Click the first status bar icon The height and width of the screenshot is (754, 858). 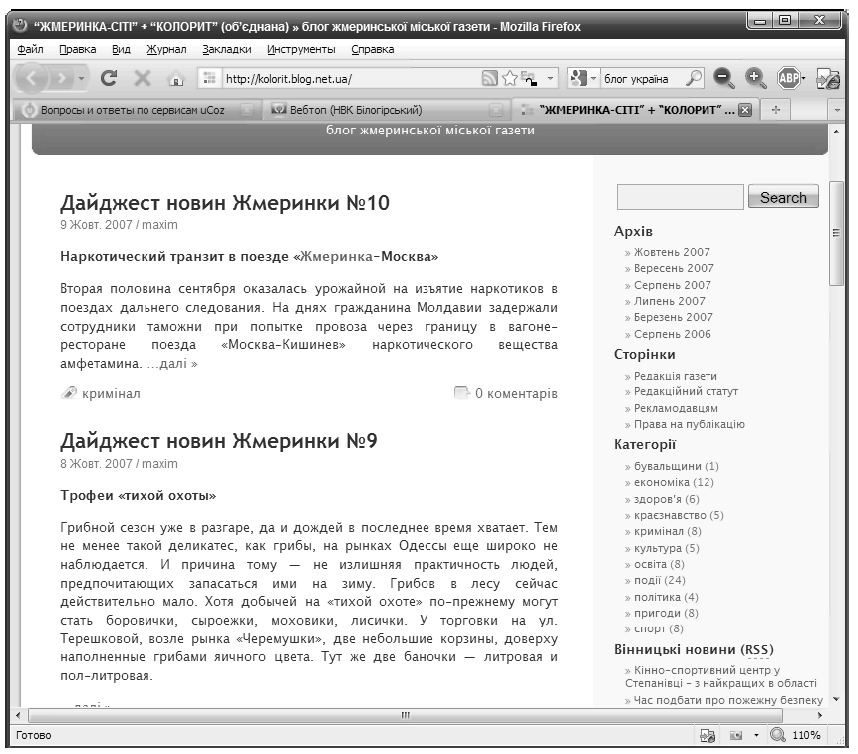pyautogui.click(x=708, y=735)
